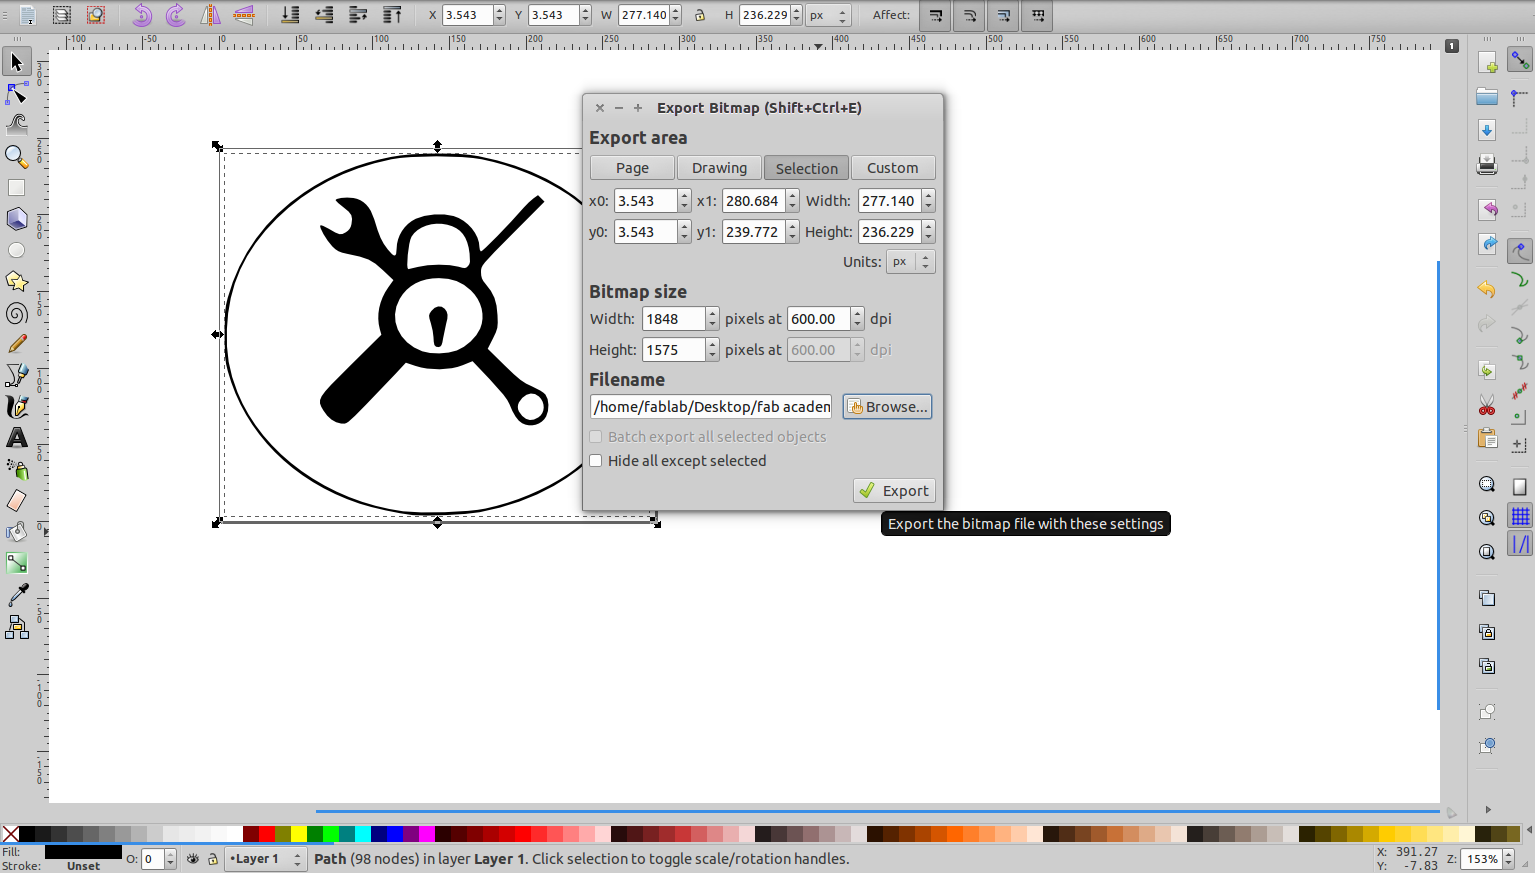Increase x0 value in Export area
This screenshot has height=873, width=1535.
[684, 196]
